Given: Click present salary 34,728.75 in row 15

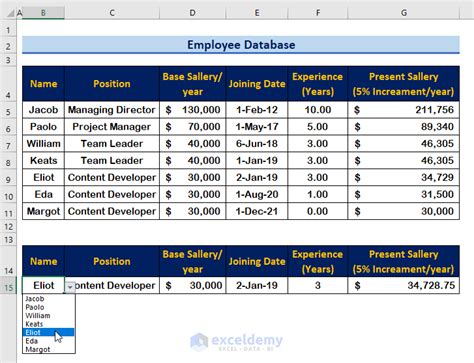Looking at the screenshot, I should pos(404,285).
